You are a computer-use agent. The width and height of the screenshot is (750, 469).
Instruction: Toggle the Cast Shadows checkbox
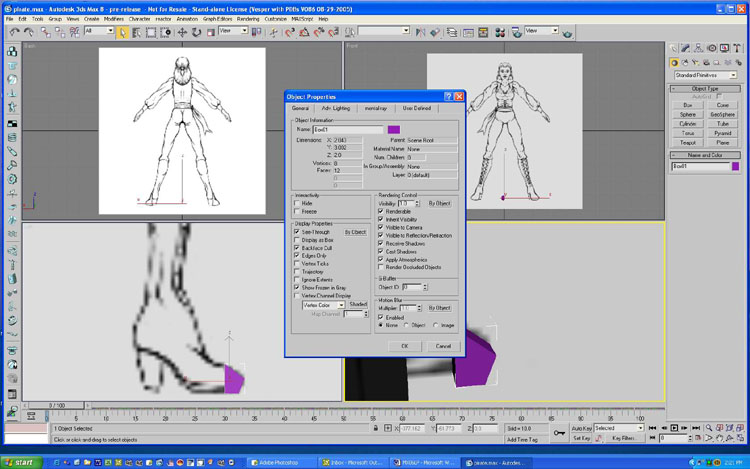(x=381, y=251)
